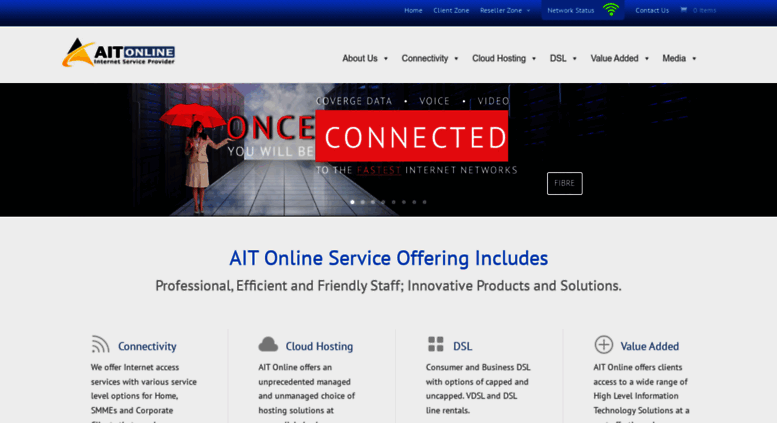Screen dimensions: 777x423
Task: Expand the Connectivity nav dropdown arrow
Action: (x=456, y=58)
